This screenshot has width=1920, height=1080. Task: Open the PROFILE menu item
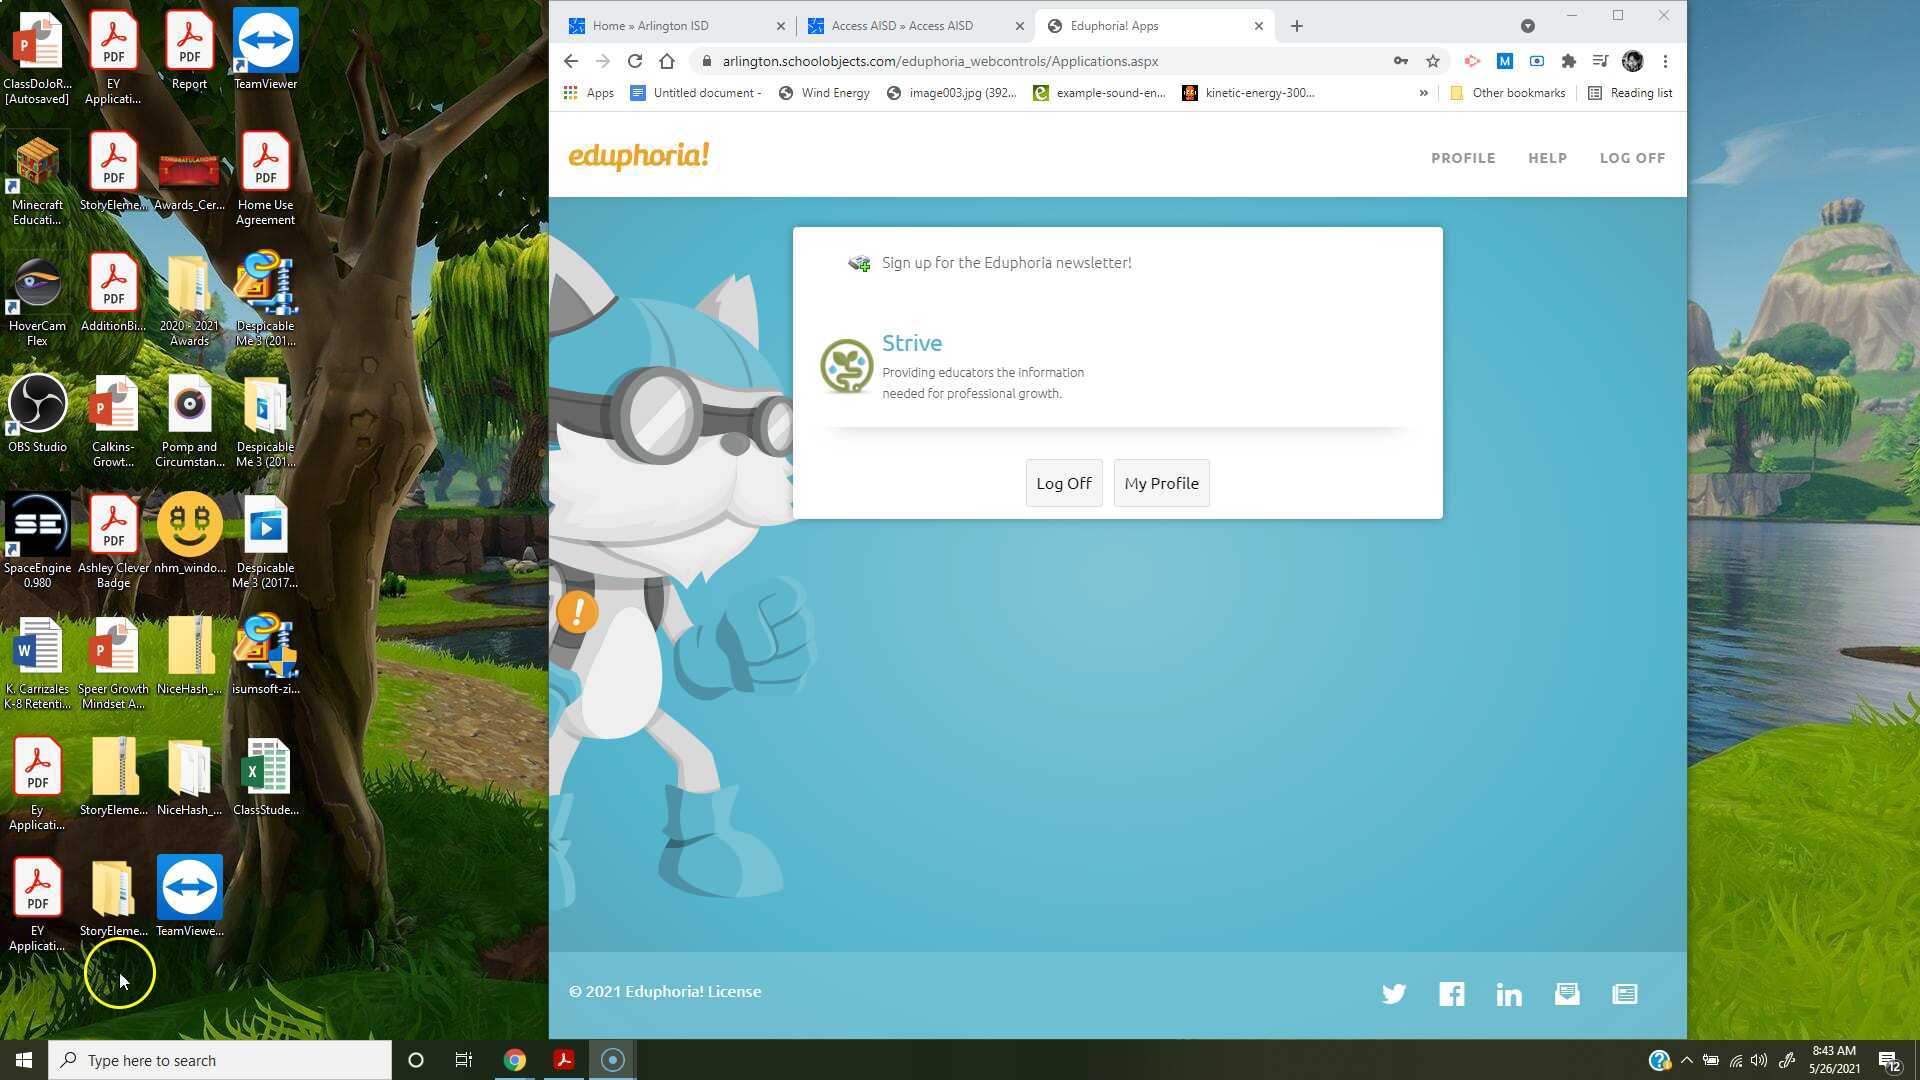point(1463,157)
